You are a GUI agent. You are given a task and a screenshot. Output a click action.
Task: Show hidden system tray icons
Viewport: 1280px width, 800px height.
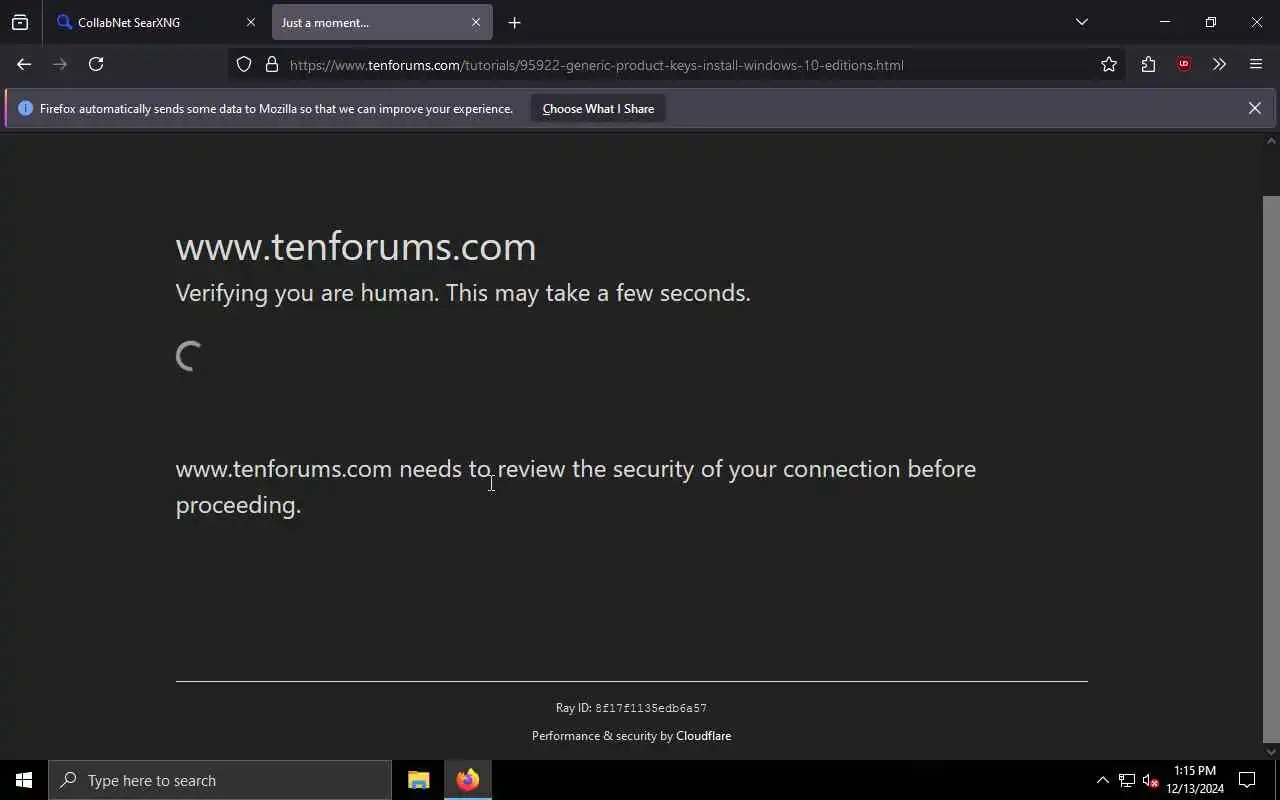pyautogui.click(x=1102, y=780)
